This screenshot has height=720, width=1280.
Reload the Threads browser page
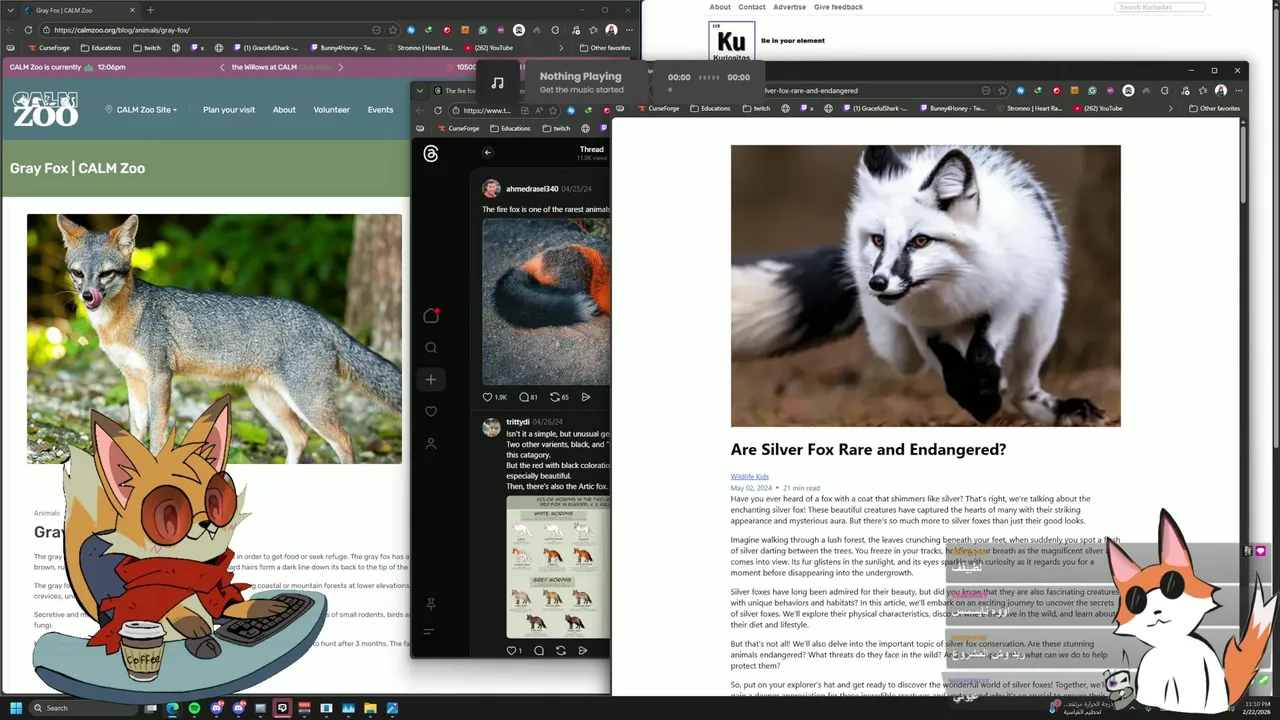(438, 110)
